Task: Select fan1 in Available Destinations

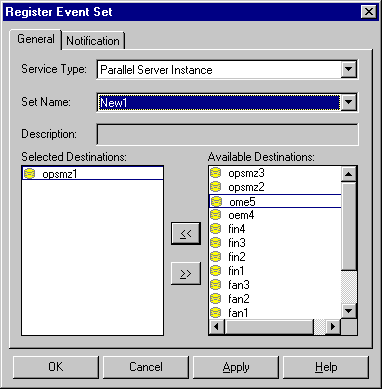Action: (x=275, y=313)
